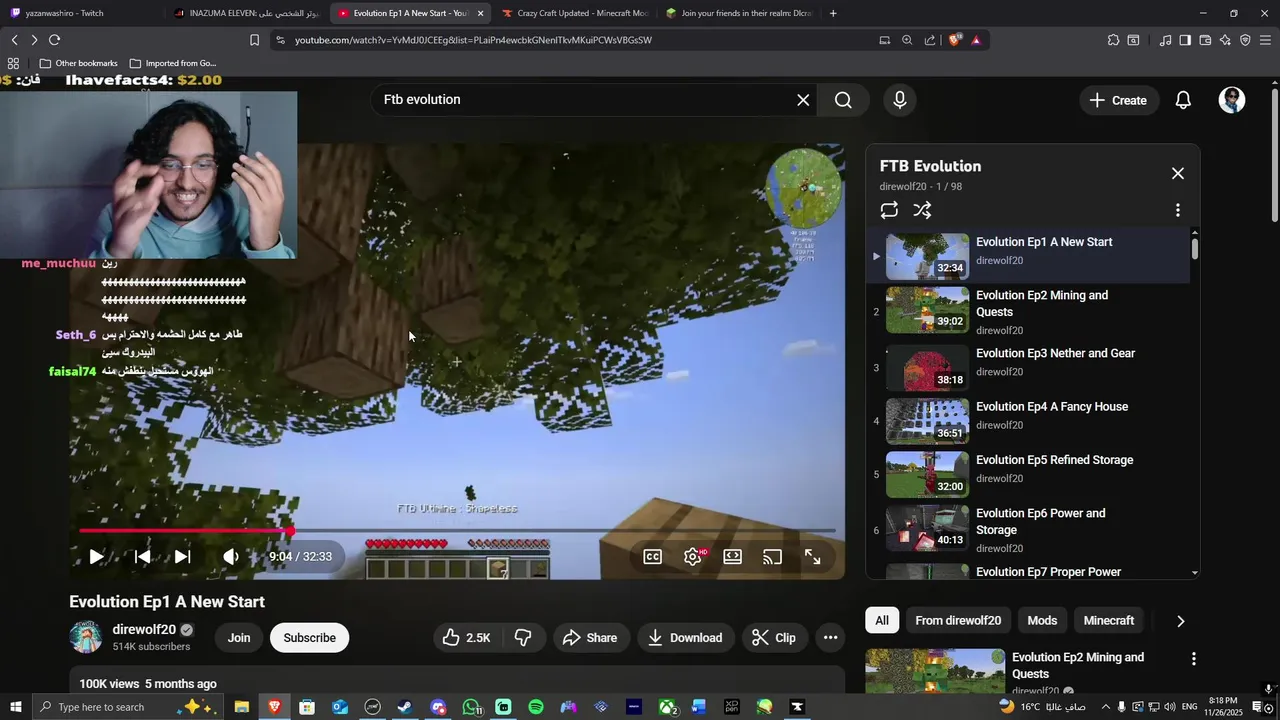Open playlist three-dot options menu
Viewport: 1280px width, 720px height.
(1178, 210)
